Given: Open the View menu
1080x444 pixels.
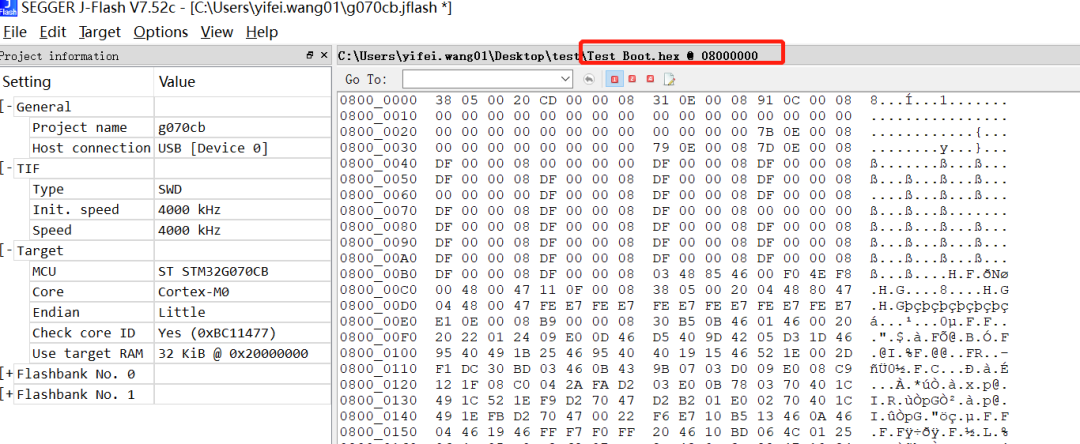Looking at the screenshot, I should [x=217, y=32].
